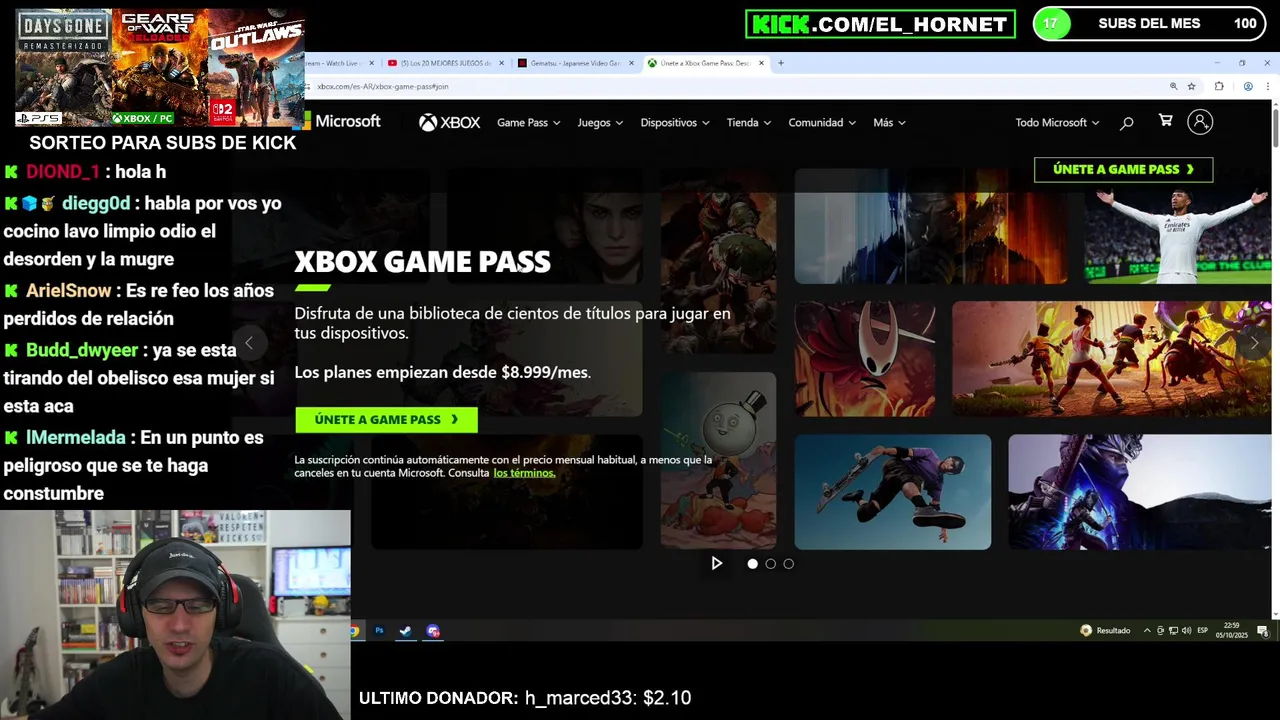Expand the Todo Microsoft dropdown
The image size is (1280, 720).
pos(1057,123)
